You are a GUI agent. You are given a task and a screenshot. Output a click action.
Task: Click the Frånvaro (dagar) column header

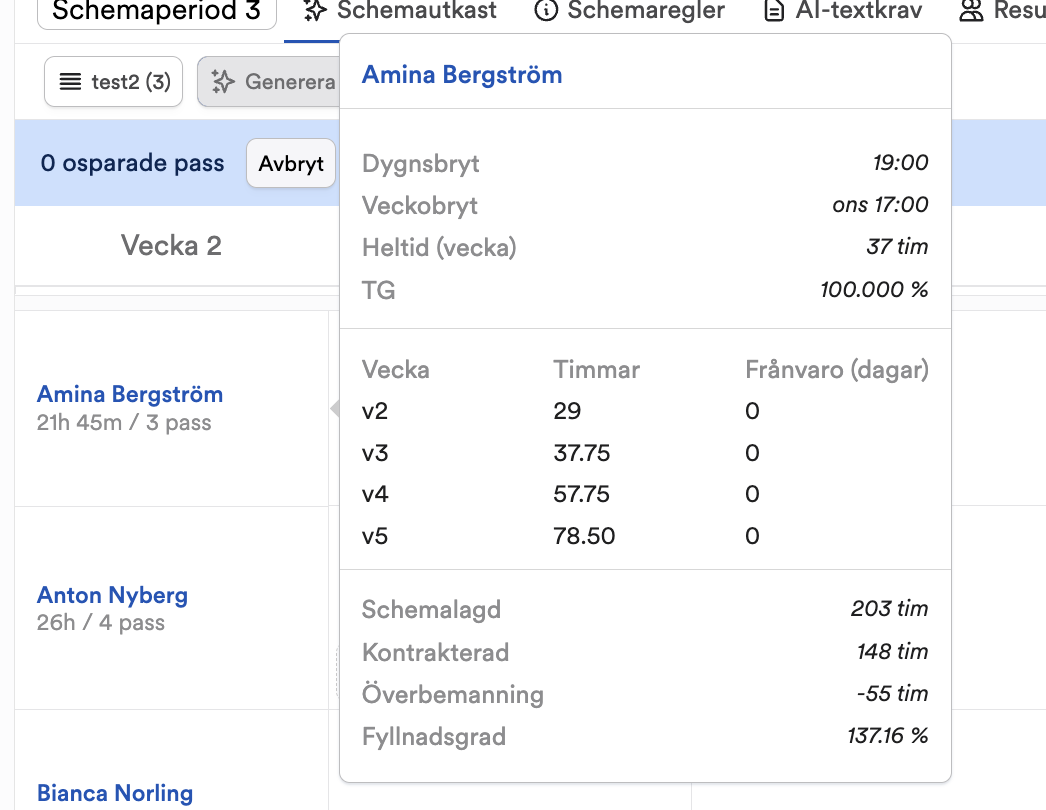point(837,370)
